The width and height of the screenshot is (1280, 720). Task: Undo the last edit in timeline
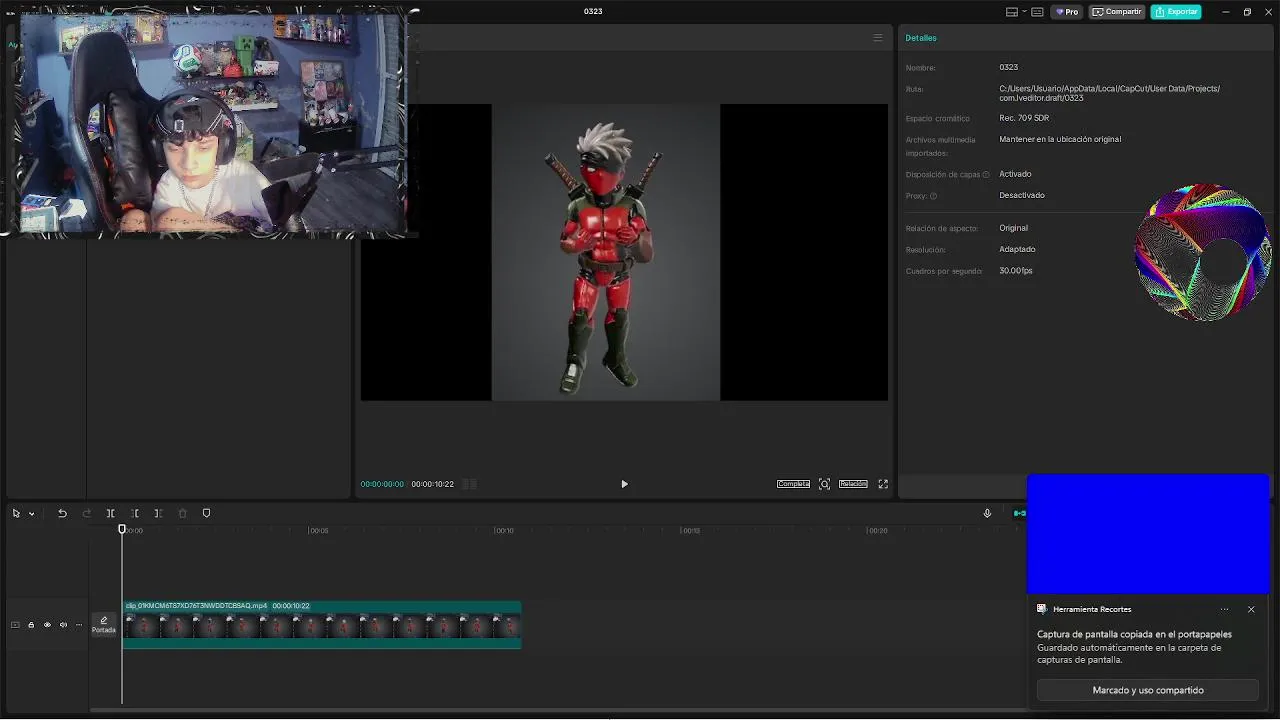click(62, 513)
